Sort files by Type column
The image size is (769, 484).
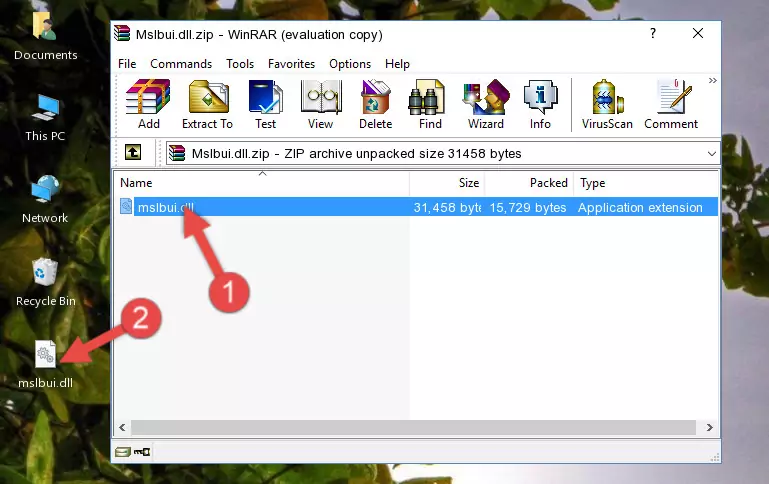pyautogui.click(x=646, y=183)
